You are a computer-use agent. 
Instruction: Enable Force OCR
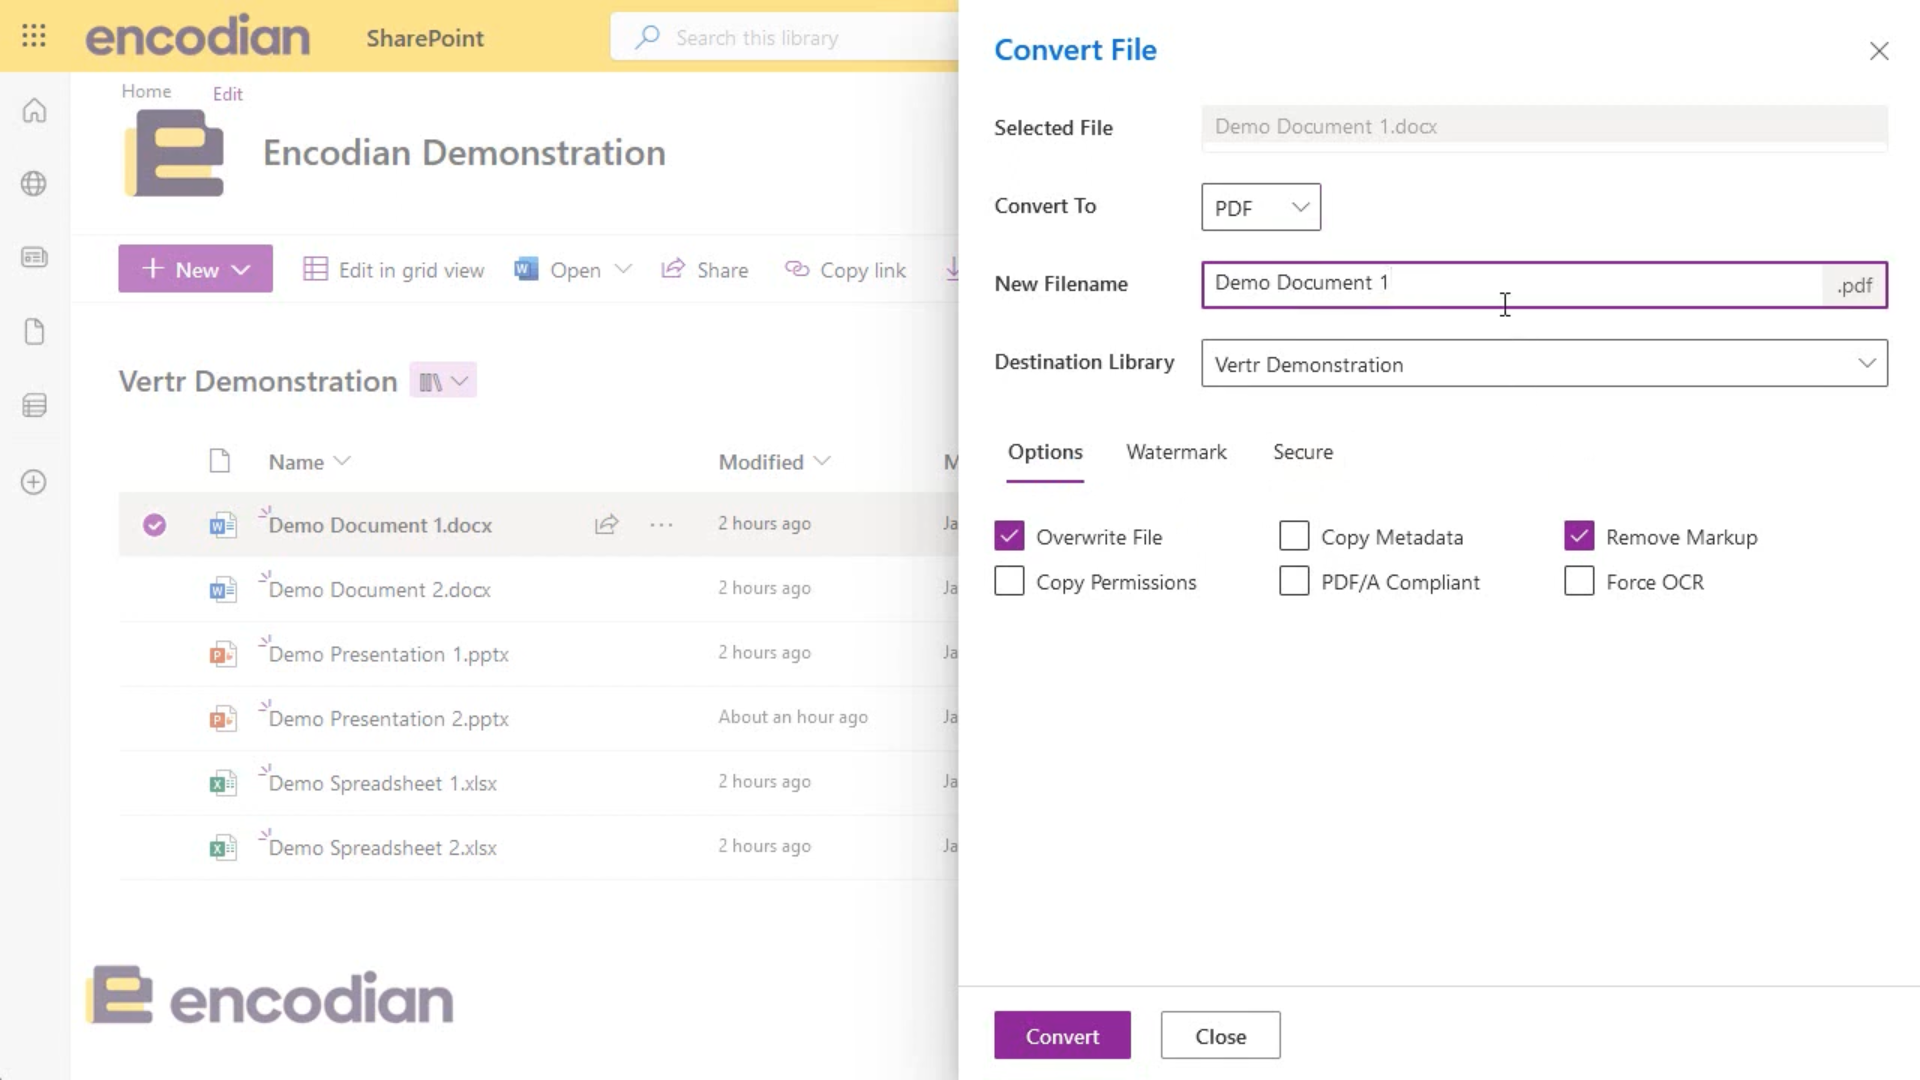click(1579, 582)
